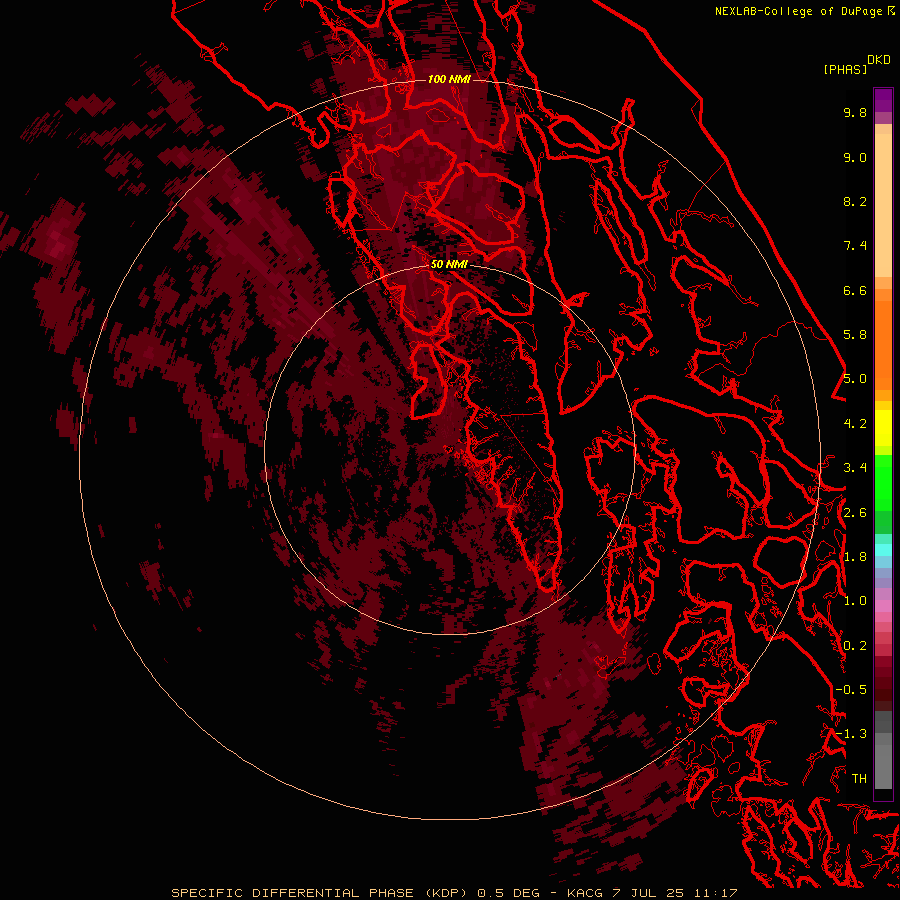900x900 pixels.
Task: Click the 1.8 value on the color scale
Action: 855,557
